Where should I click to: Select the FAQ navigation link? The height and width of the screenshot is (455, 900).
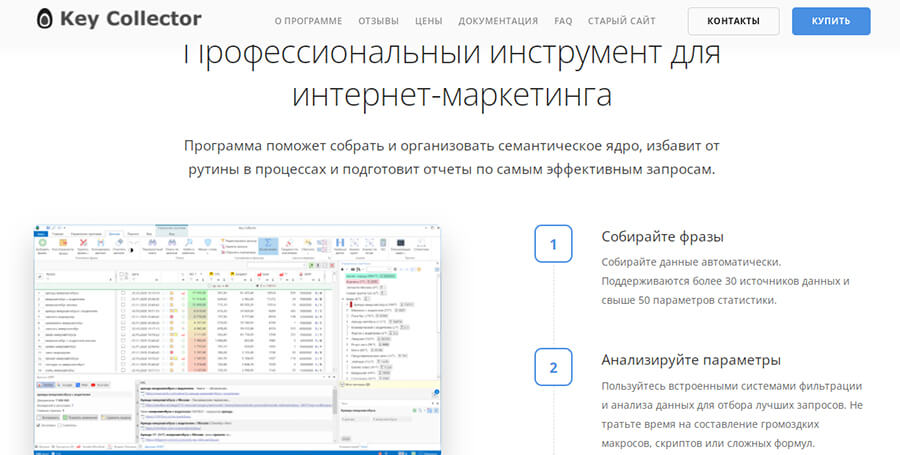pos(563,21)
